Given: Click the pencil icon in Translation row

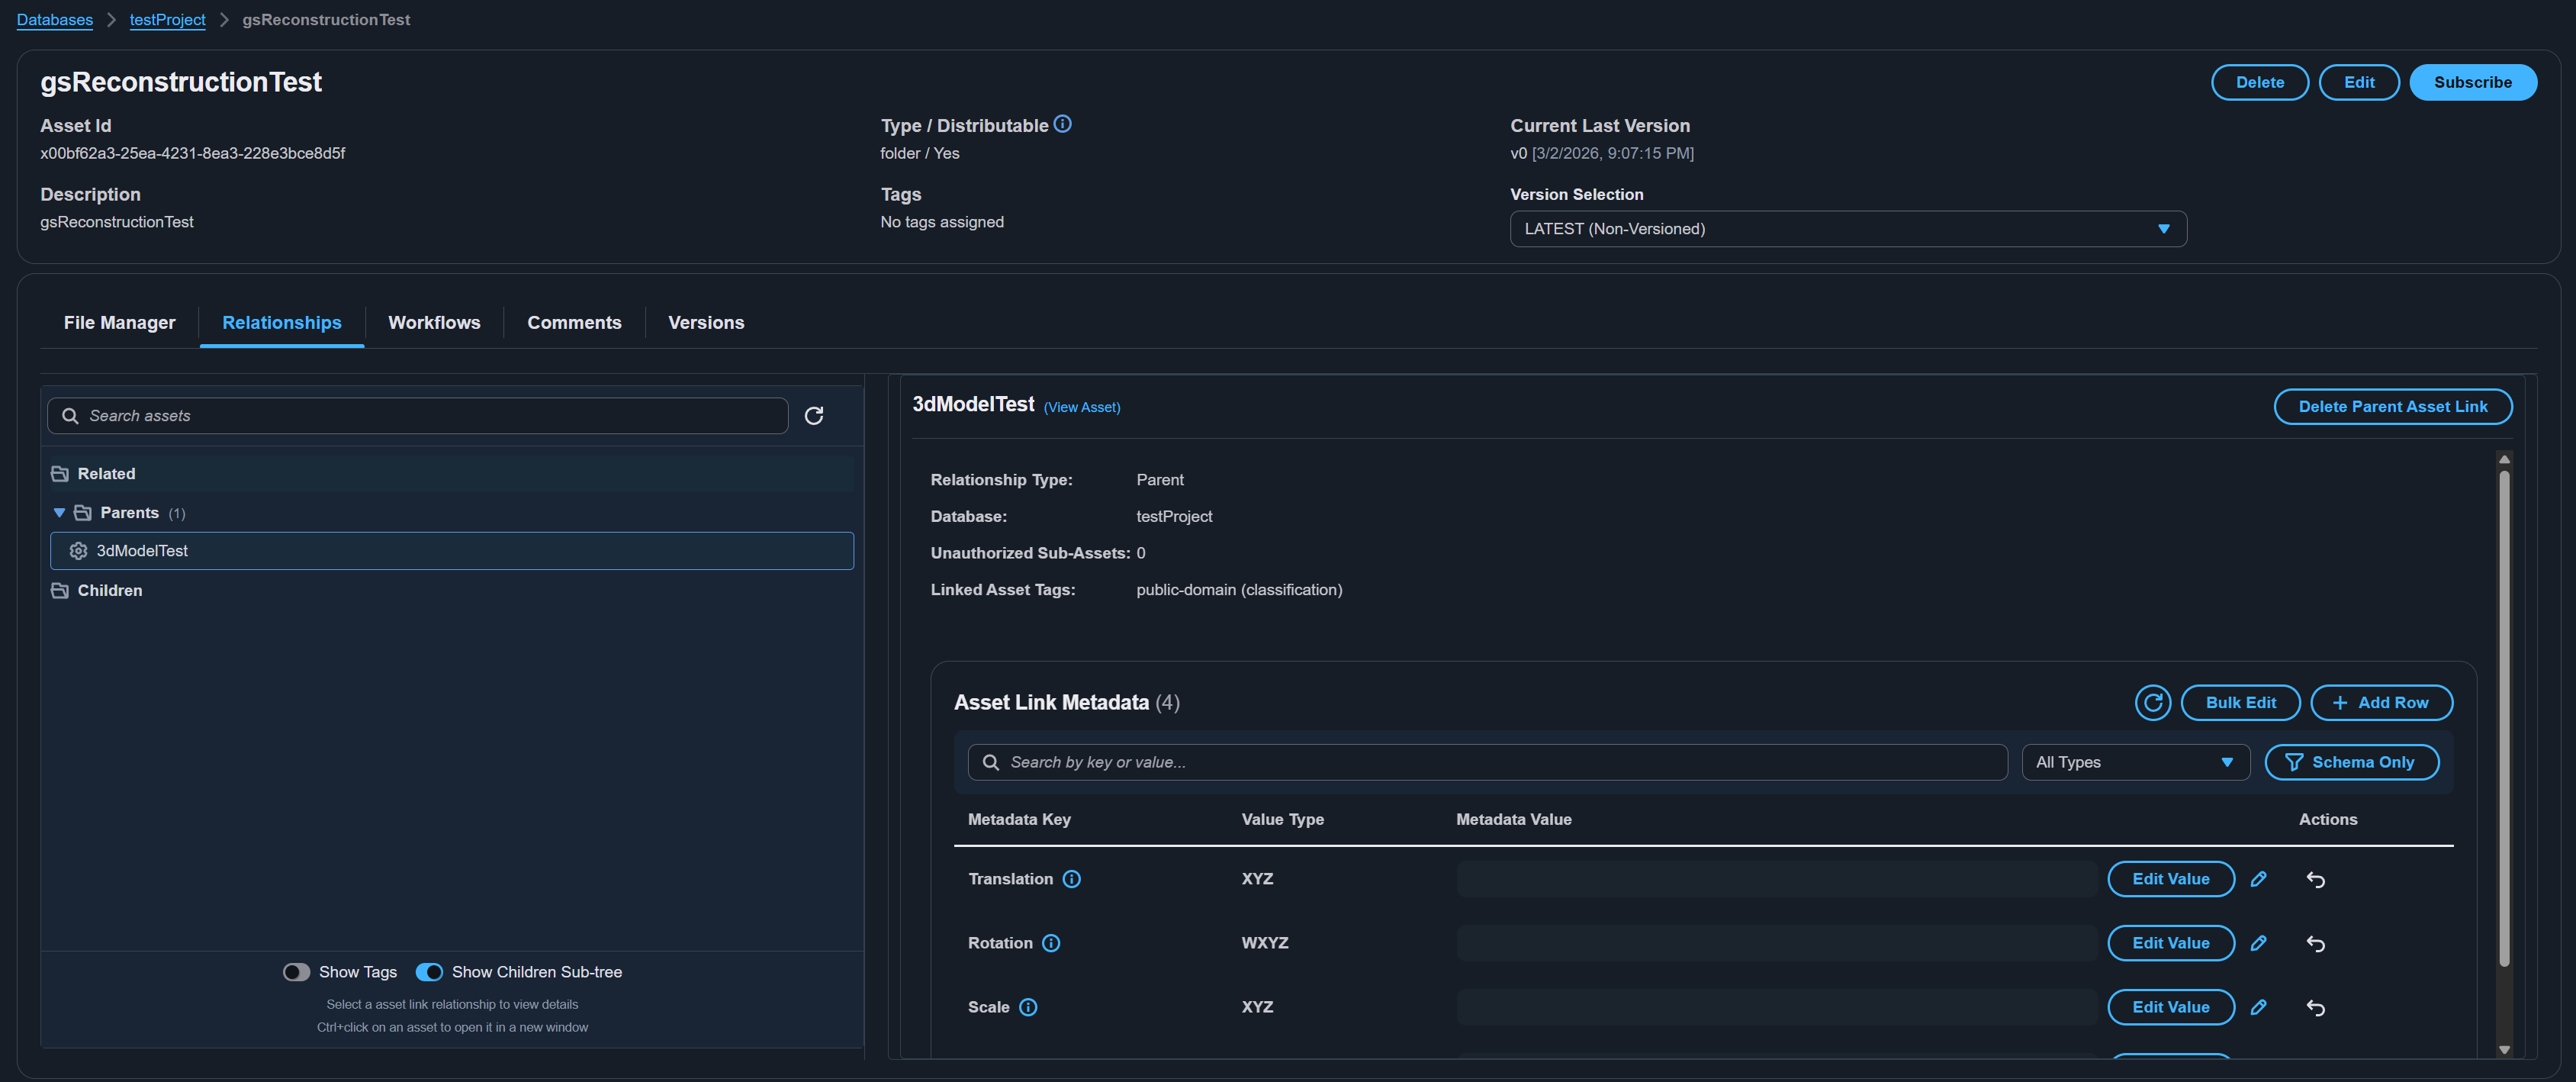Looking at the screenshot, I should point(2258,879).
